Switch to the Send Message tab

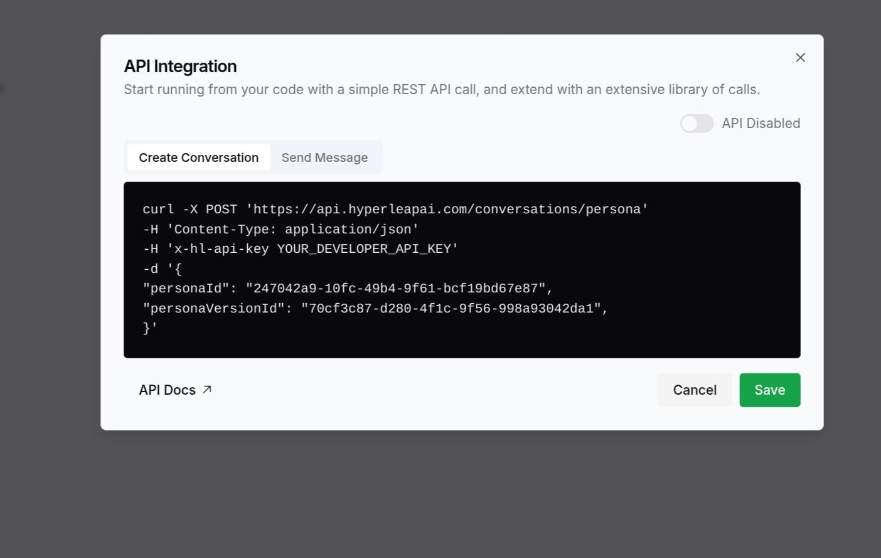[325, 157]
